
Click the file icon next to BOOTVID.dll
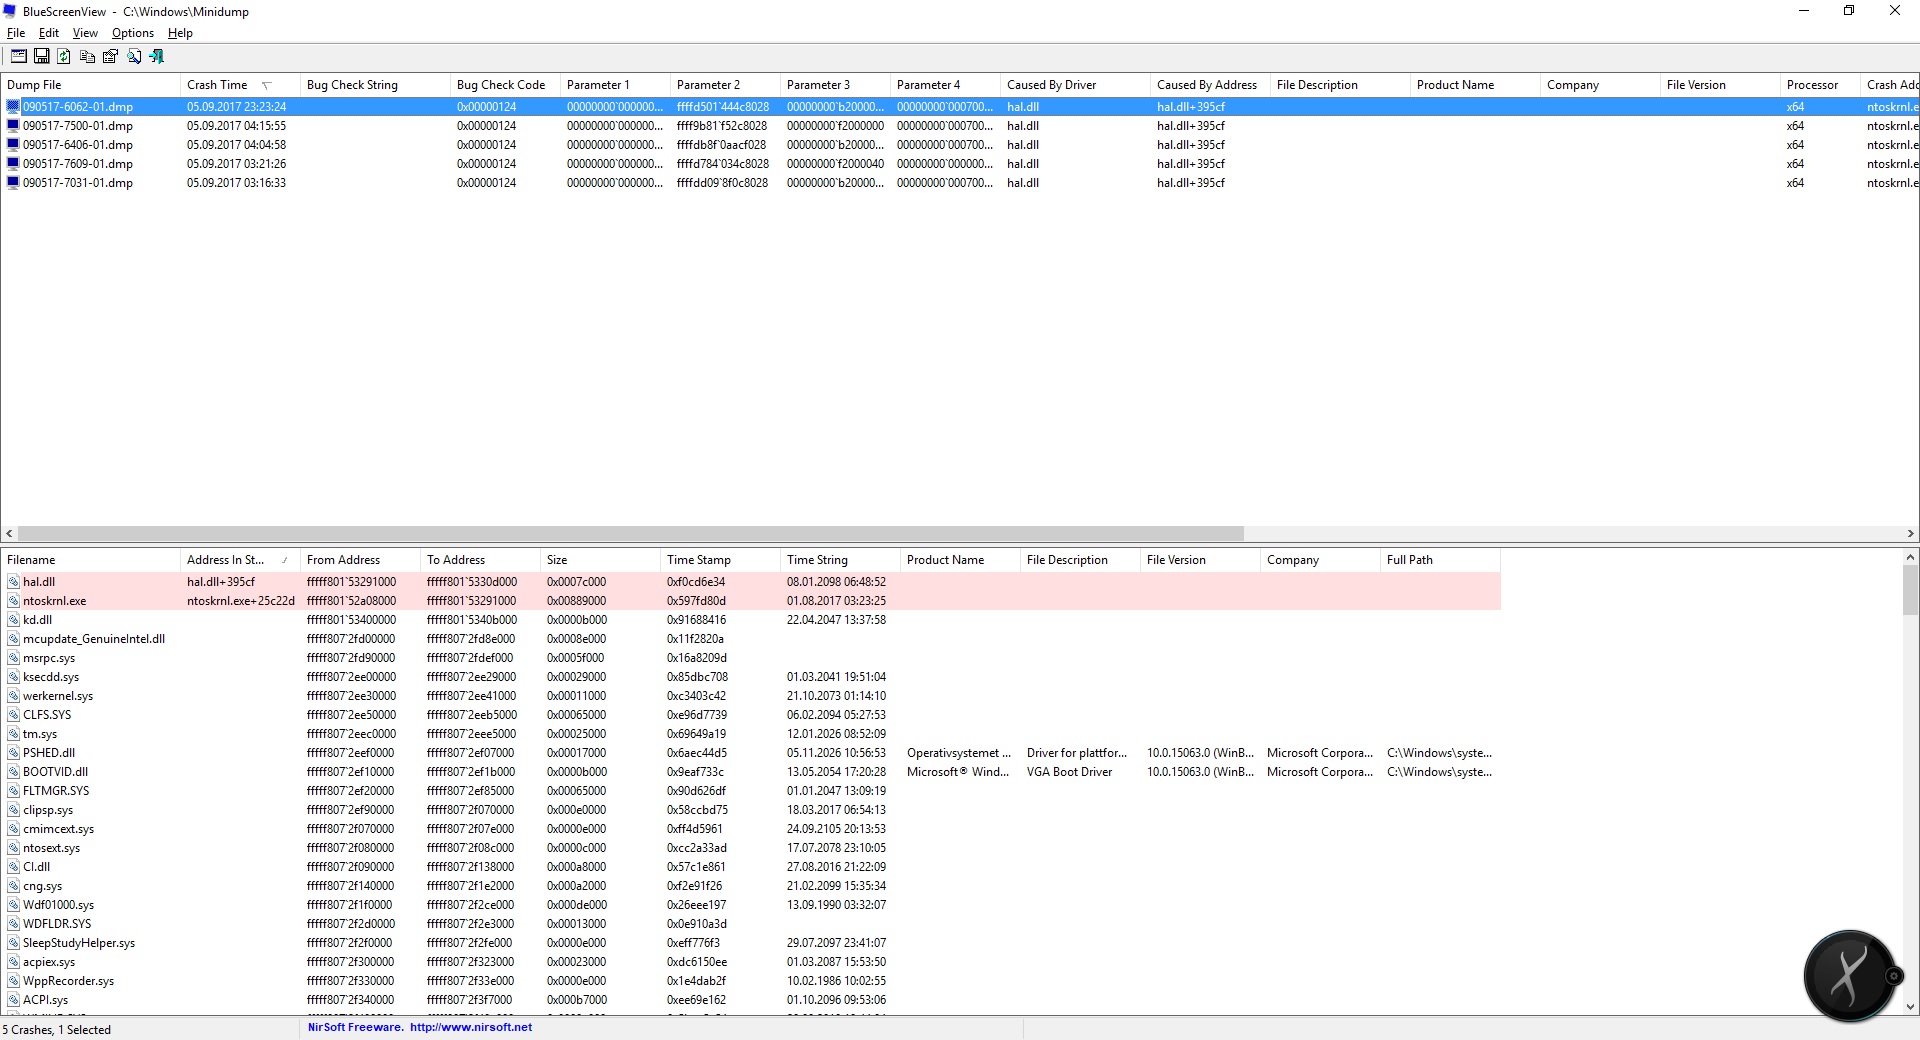13,772
